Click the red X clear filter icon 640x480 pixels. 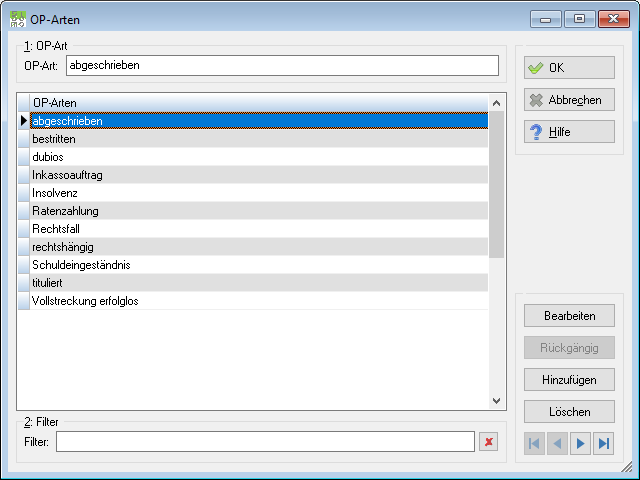tap(488, 442)
